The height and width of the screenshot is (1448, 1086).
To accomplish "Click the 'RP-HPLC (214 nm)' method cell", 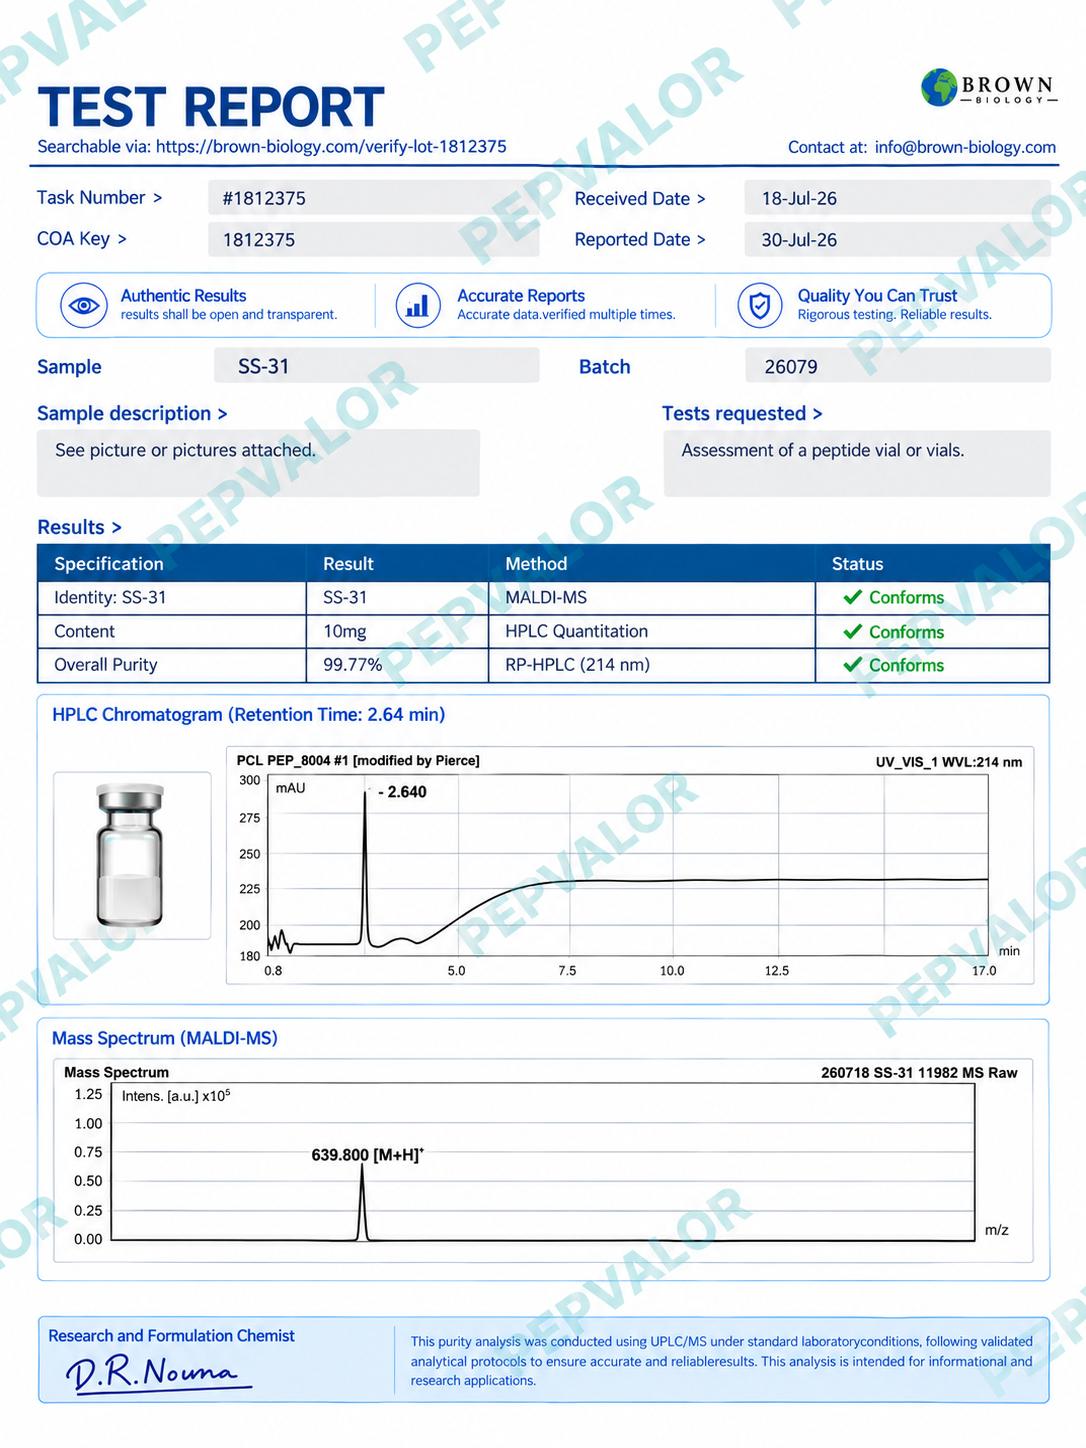I will click(x=652, y=665).
